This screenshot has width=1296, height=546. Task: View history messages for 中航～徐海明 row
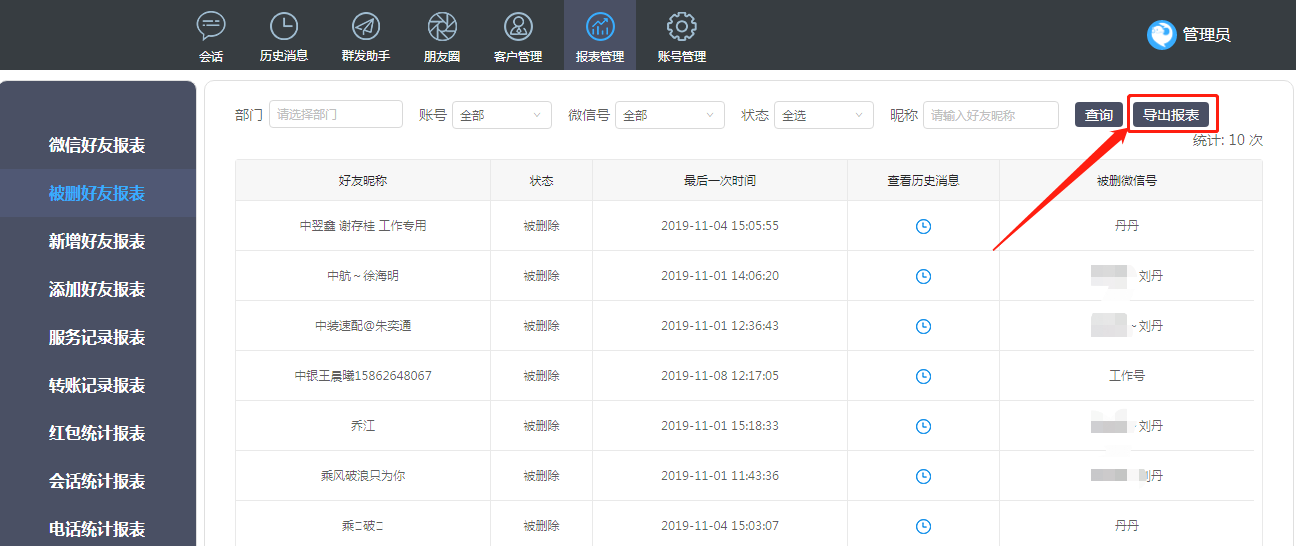(x=923, y=276)
